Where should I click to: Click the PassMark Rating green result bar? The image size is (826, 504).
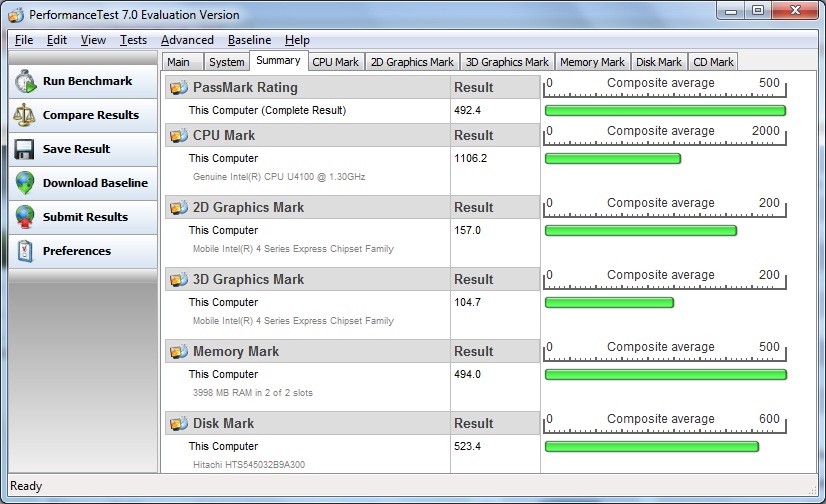pos(665,111)
